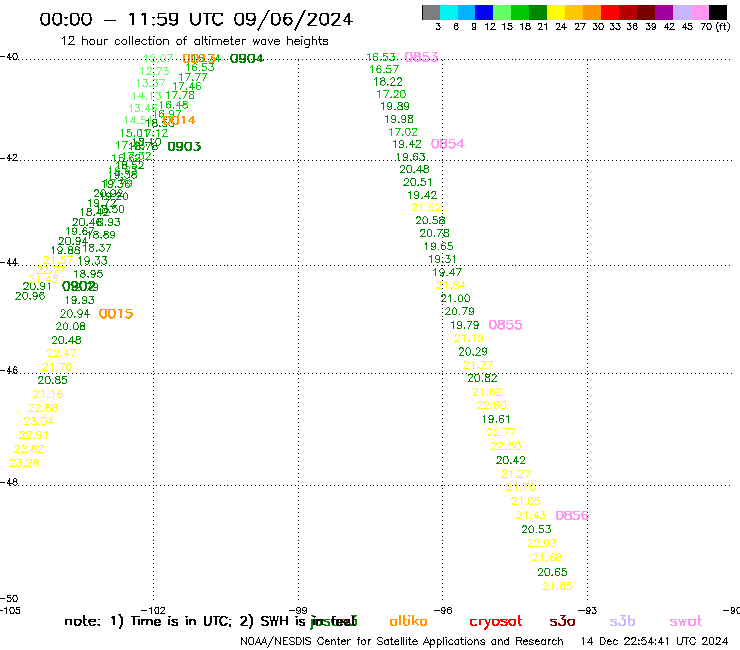Select the wave height value 20.42
This screenshot has width=740, height=650.
pyautogui.click(x=511, y=460)
